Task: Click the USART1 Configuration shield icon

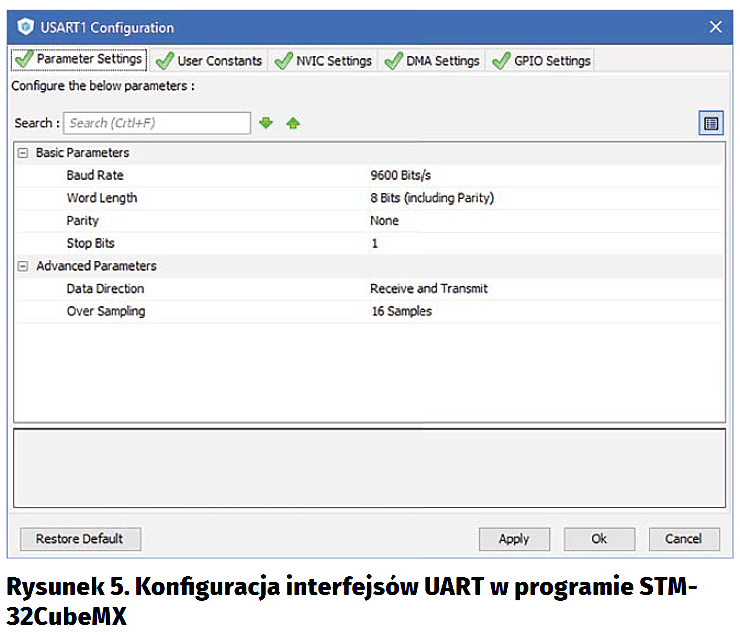Action: click(27, 27)
